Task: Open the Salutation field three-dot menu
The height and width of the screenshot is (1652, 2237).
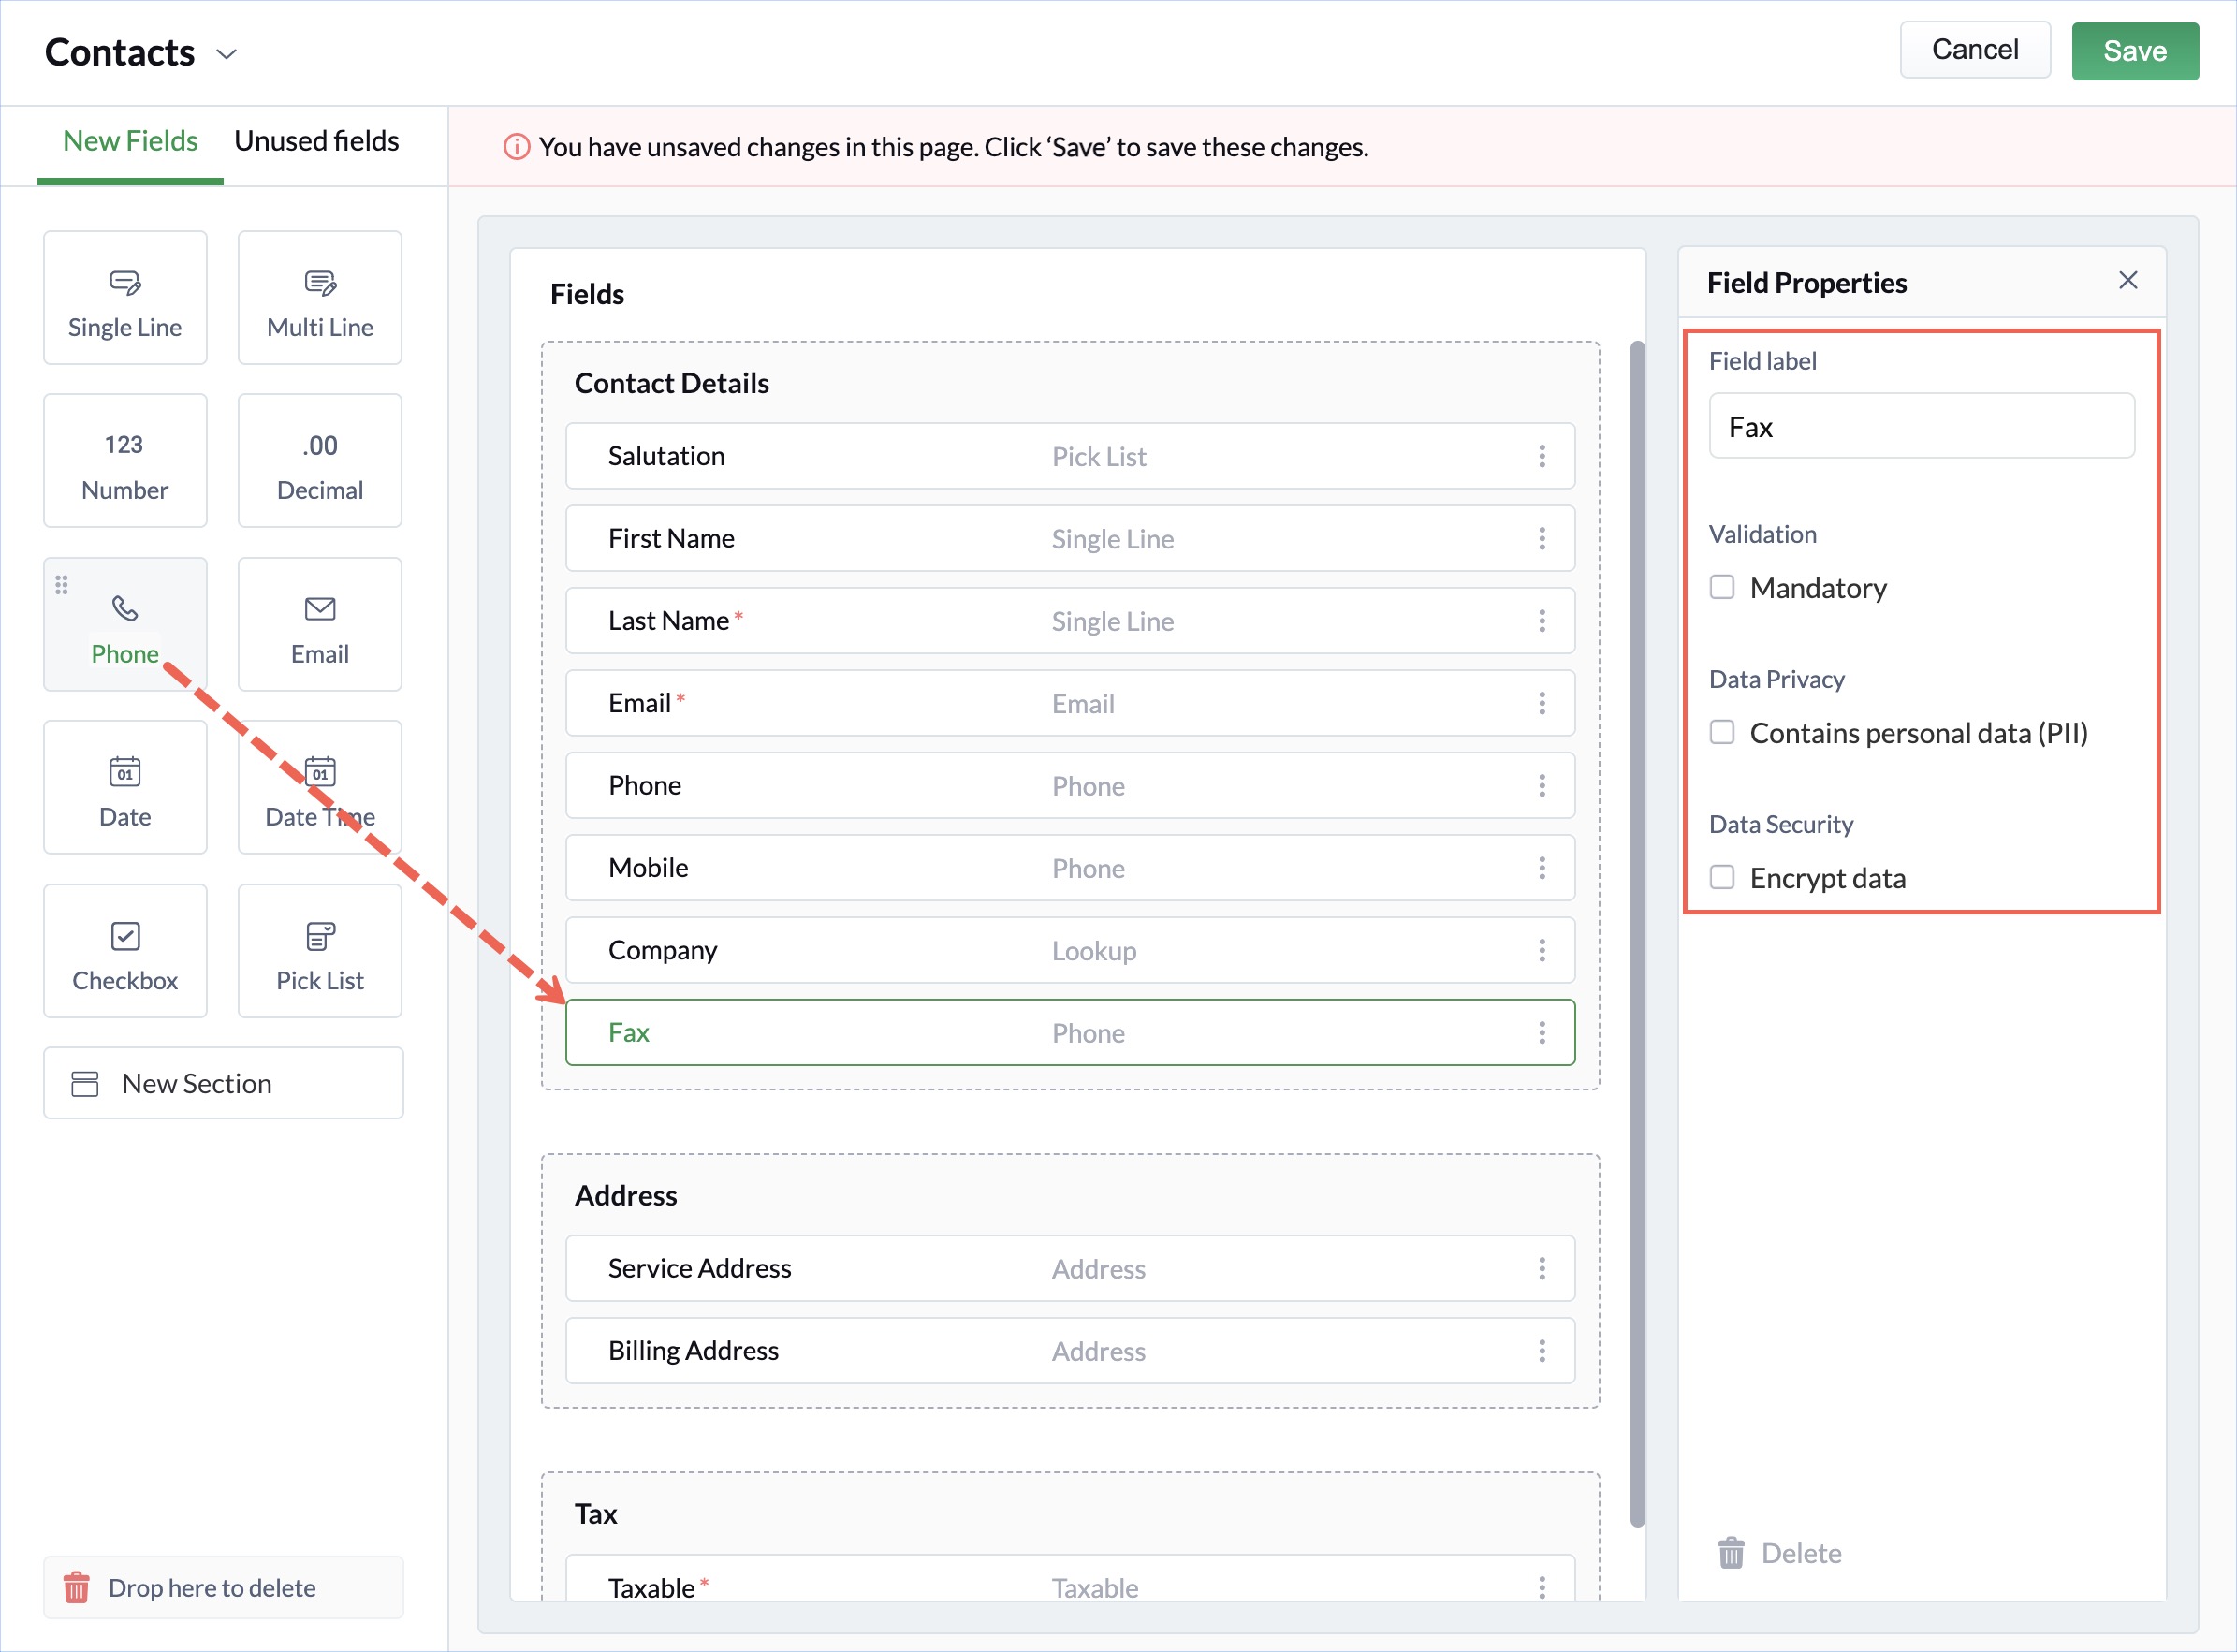Action: [1542, 456]
